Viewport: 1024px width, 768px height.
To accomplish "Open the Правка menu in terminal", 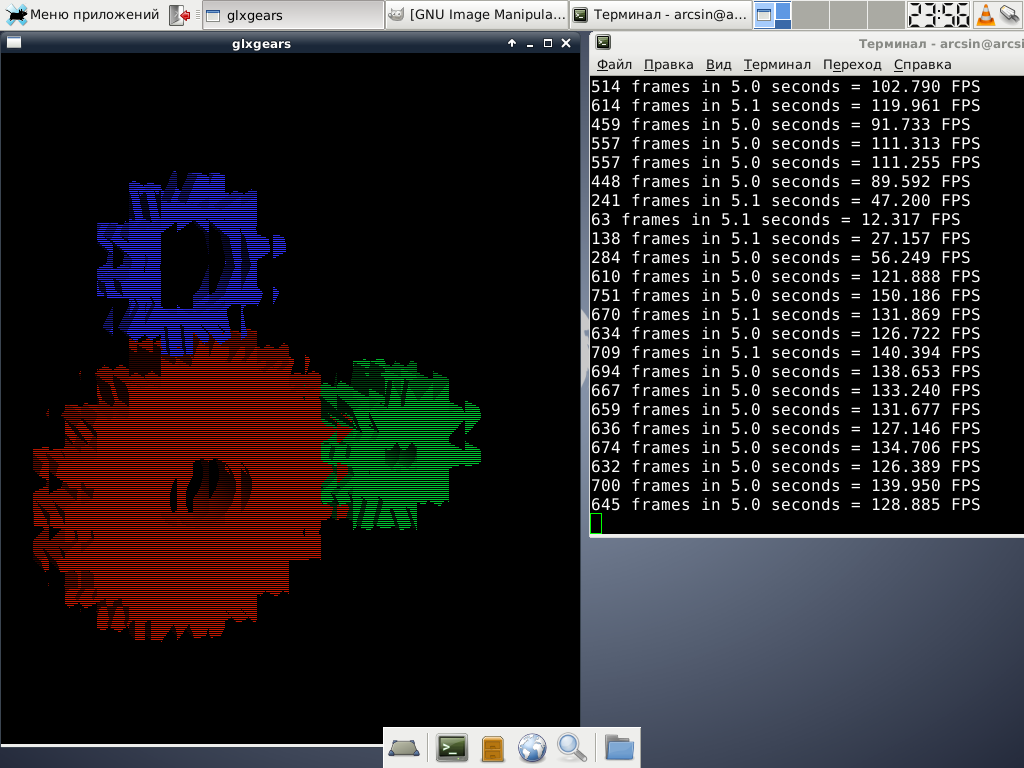I will click(669, 65).
